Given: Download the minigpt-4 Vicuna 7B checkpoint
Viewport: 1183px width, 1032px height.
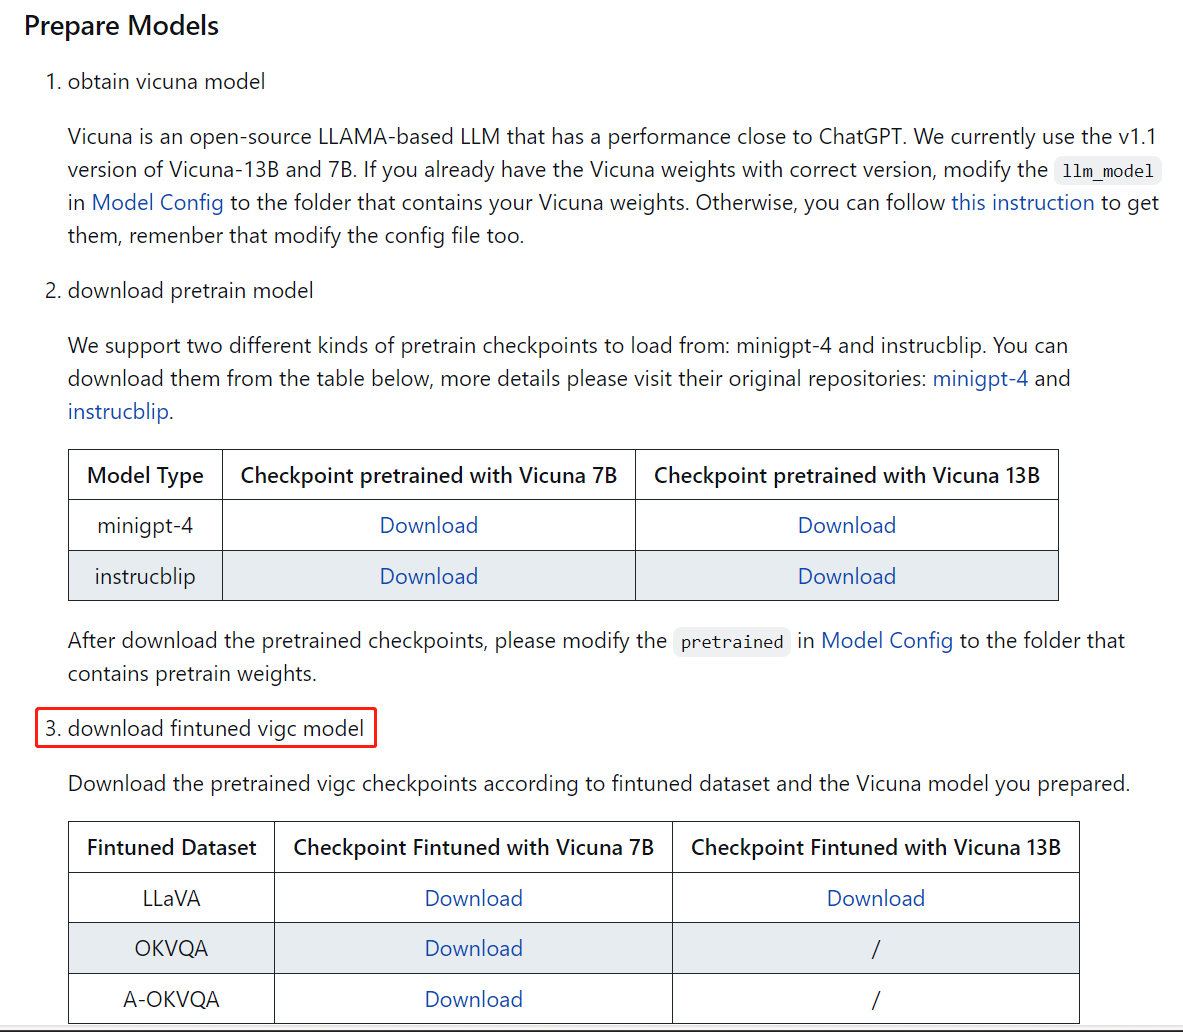Looking at the screenshot, I should (428, 524).
